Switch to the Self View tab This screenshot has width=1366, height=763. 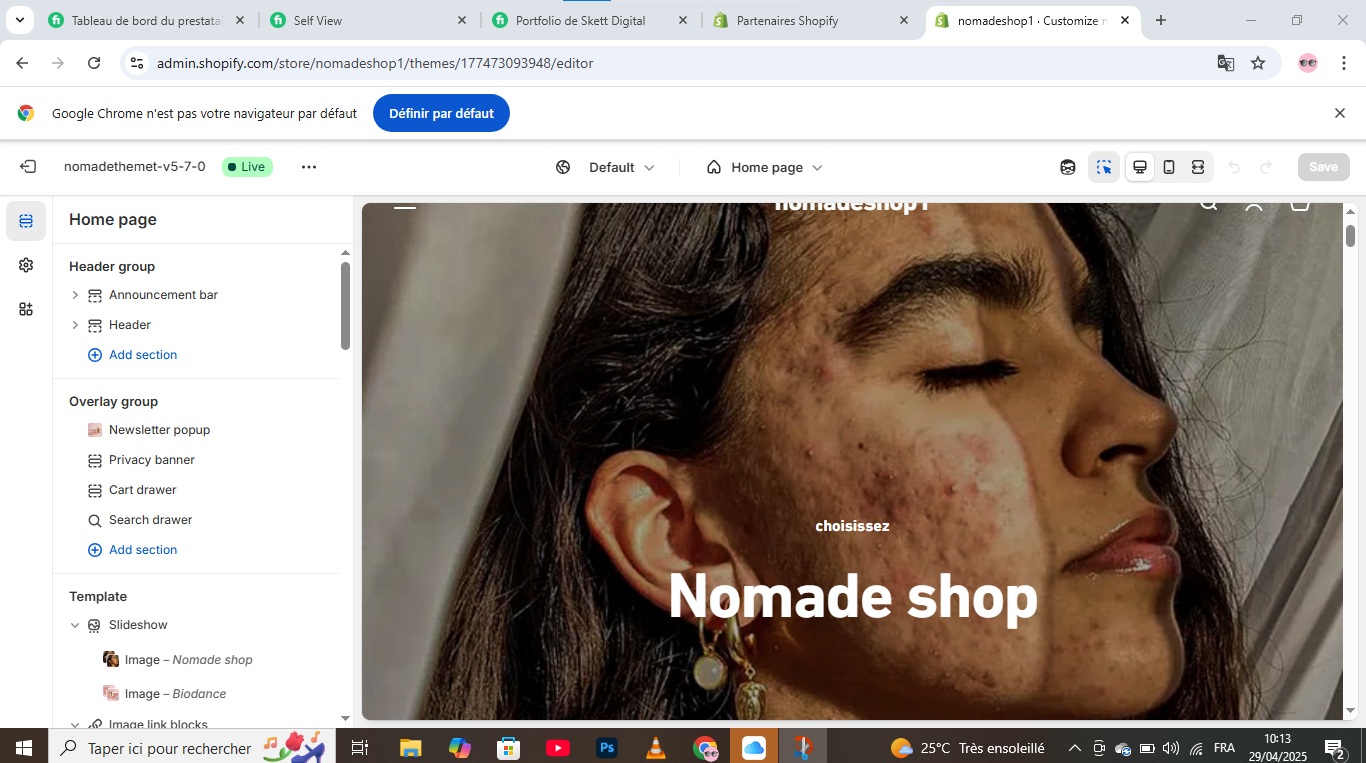370,20
